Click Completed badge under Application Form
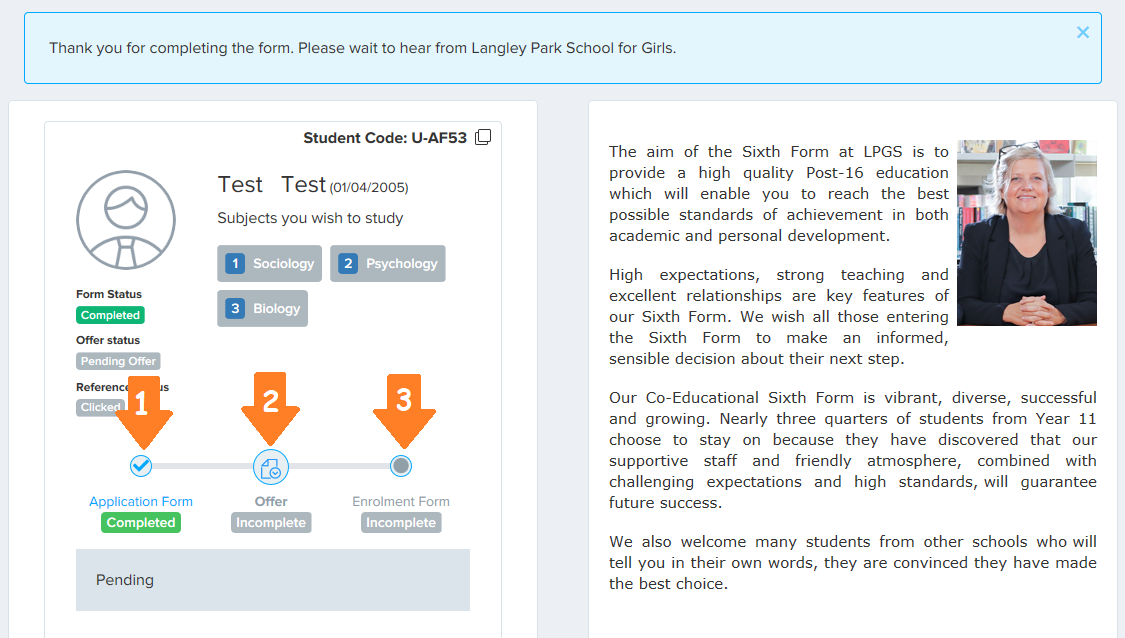The image size is (1125, 638). tap(141, 522)
